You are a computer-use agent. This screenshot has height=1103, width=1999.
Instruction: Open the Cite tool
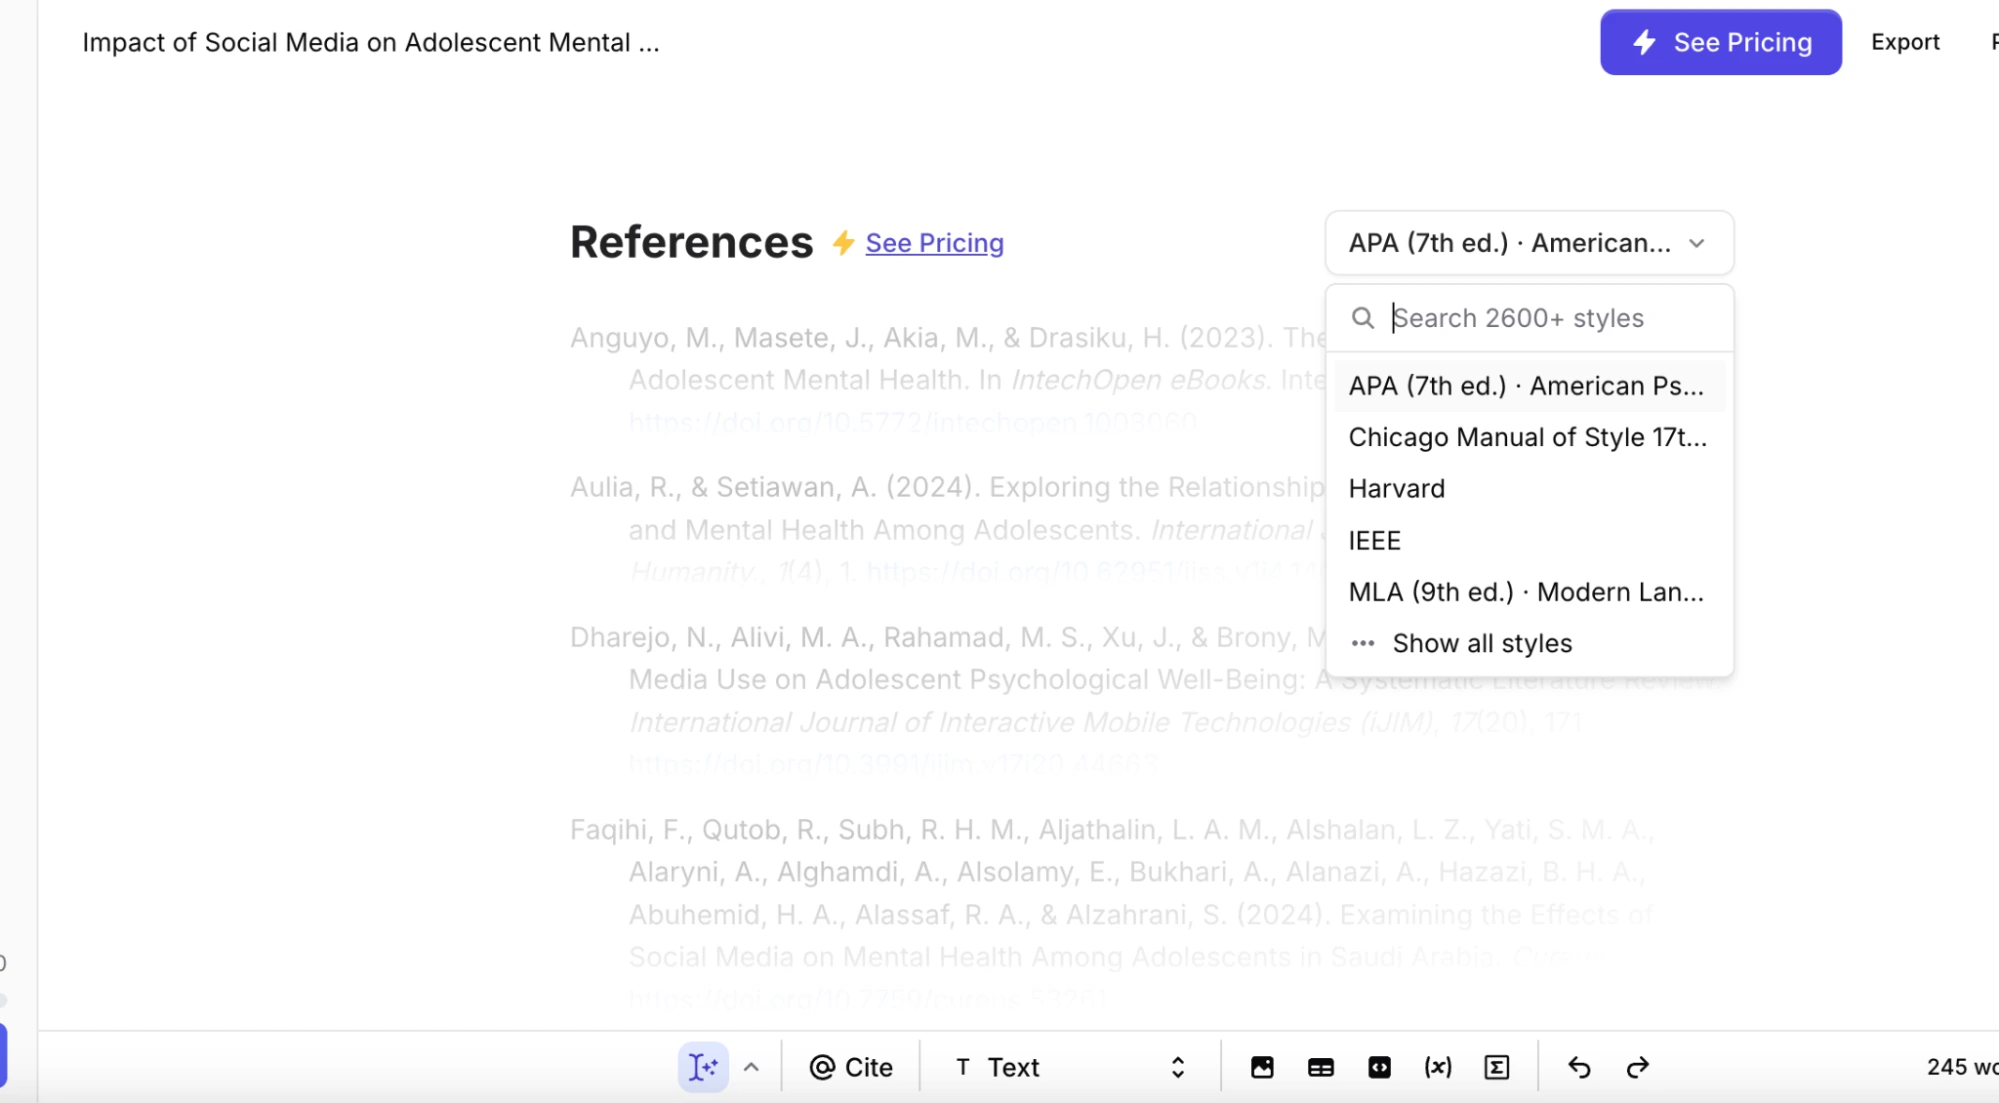point(851,1067)
